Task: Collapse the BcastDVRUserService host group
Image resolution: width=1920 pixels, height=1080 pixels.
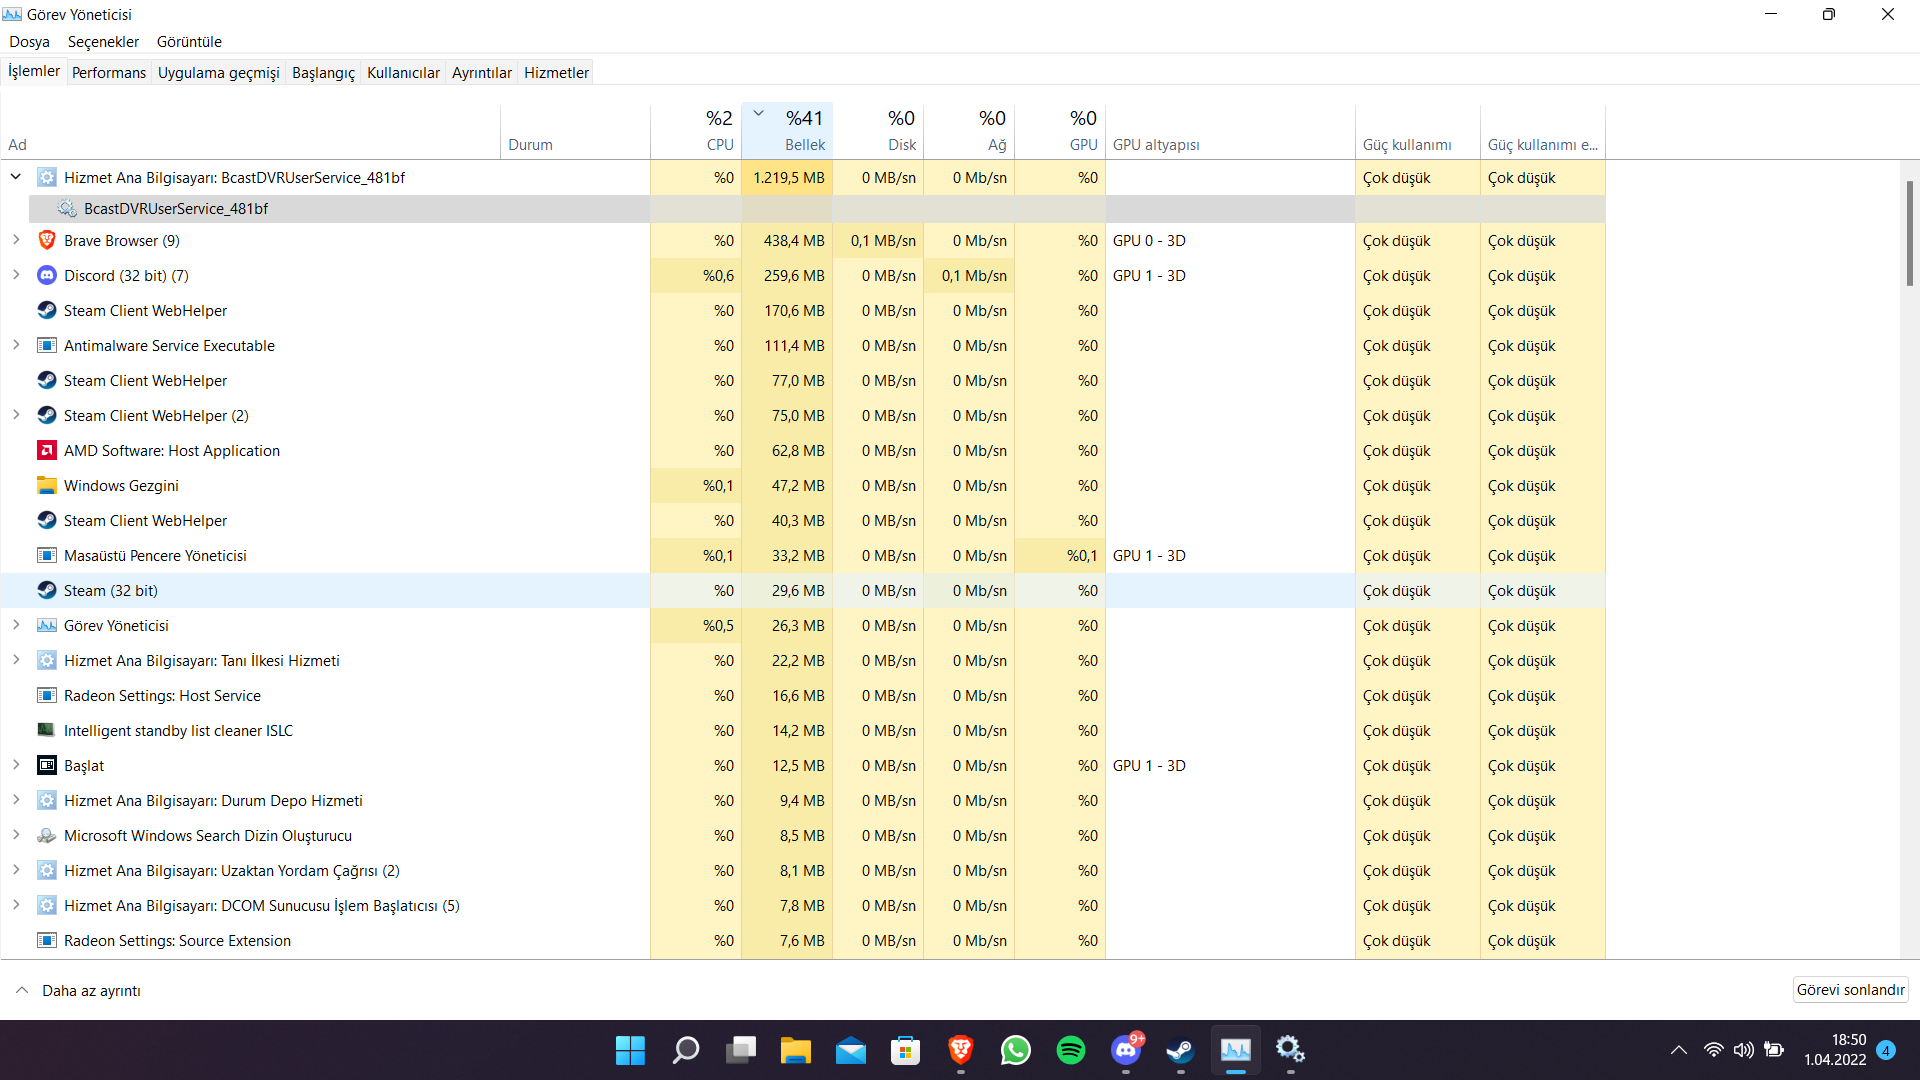Action: (x=16, y=177)
